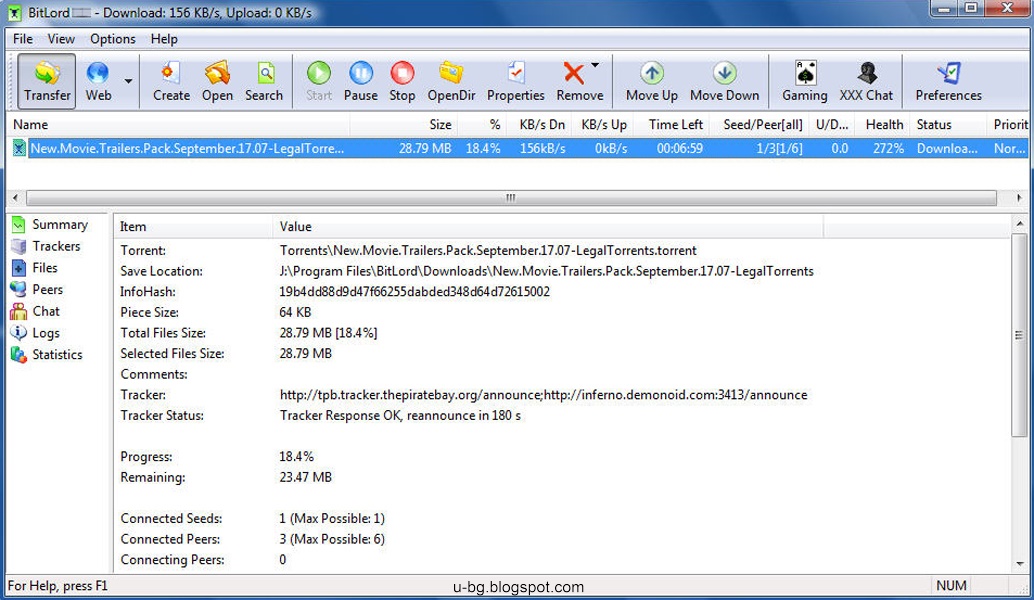Sort by the Status column header
Viewport: 1034px width, 600px height.
click(948, 125)
